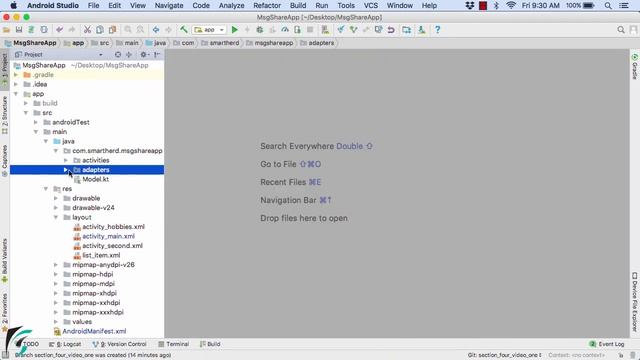Click the Git branch section_four_video_one widget

click(504, 355)
